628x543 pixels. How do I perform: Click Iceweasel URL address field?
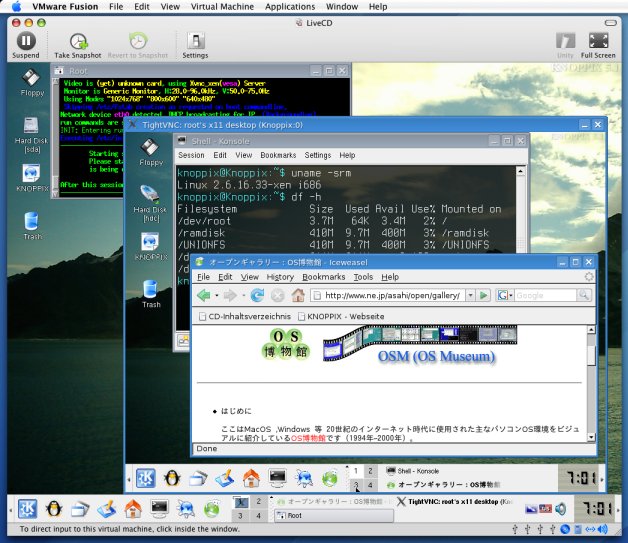pos(388,296)
